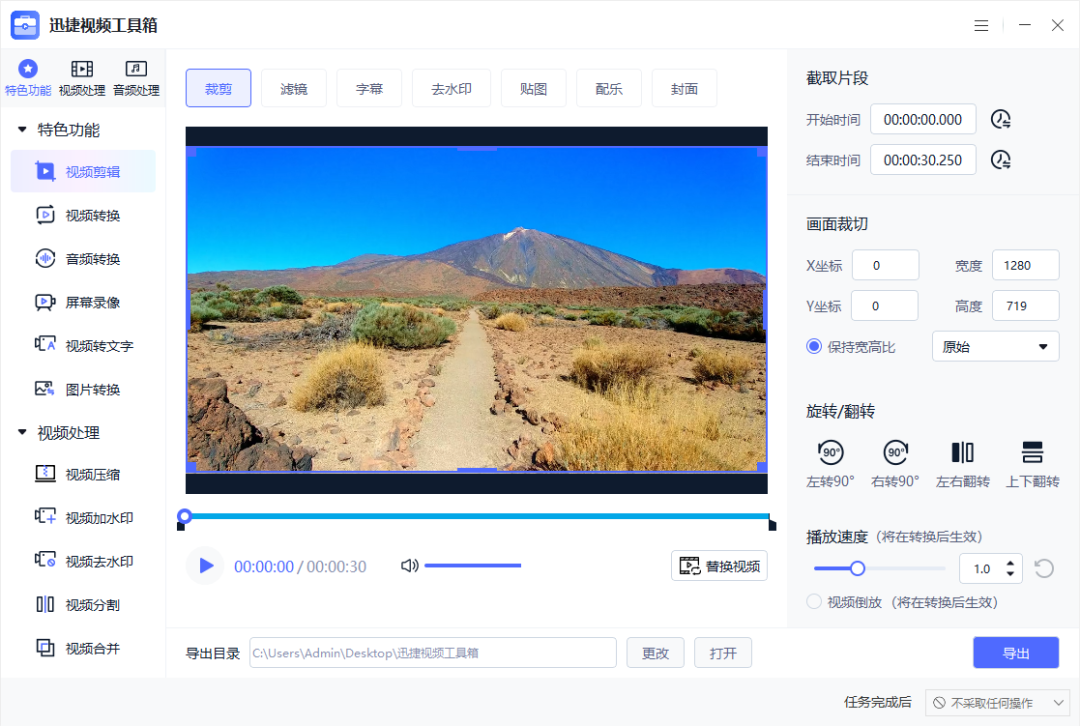
Task: Open the 原始 aspect ratio dropdown
Action: tap(996, 346)
